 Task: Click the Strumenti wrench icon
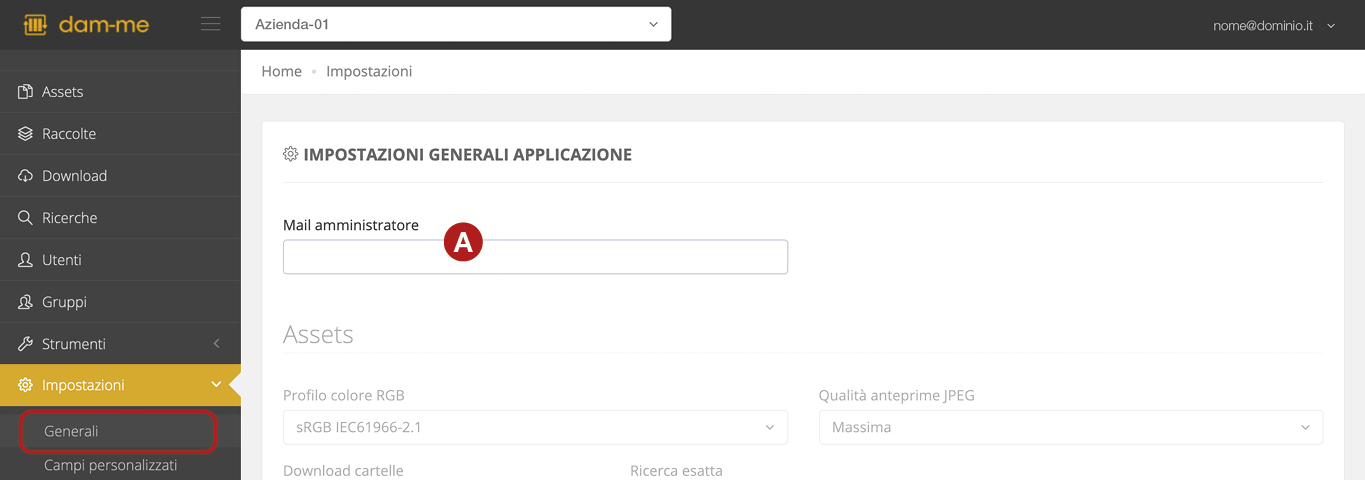click(26, 344)
